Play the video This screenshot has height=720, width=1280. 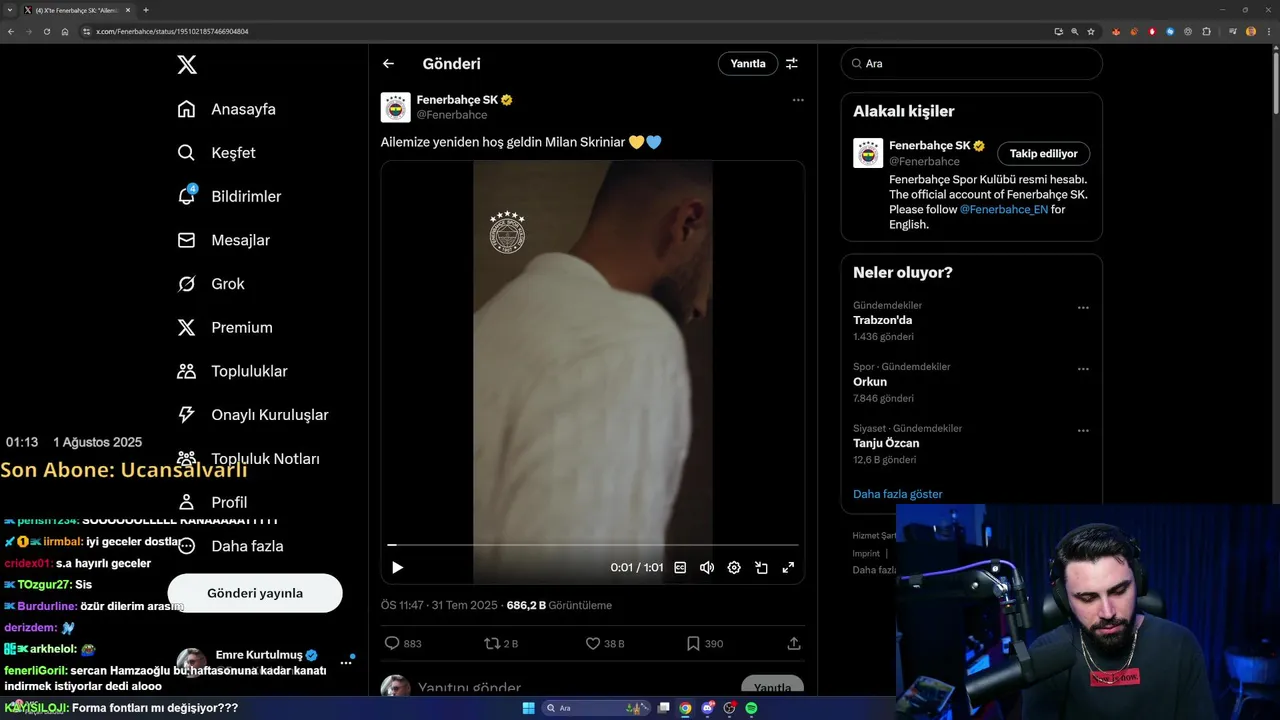[397, 567]
